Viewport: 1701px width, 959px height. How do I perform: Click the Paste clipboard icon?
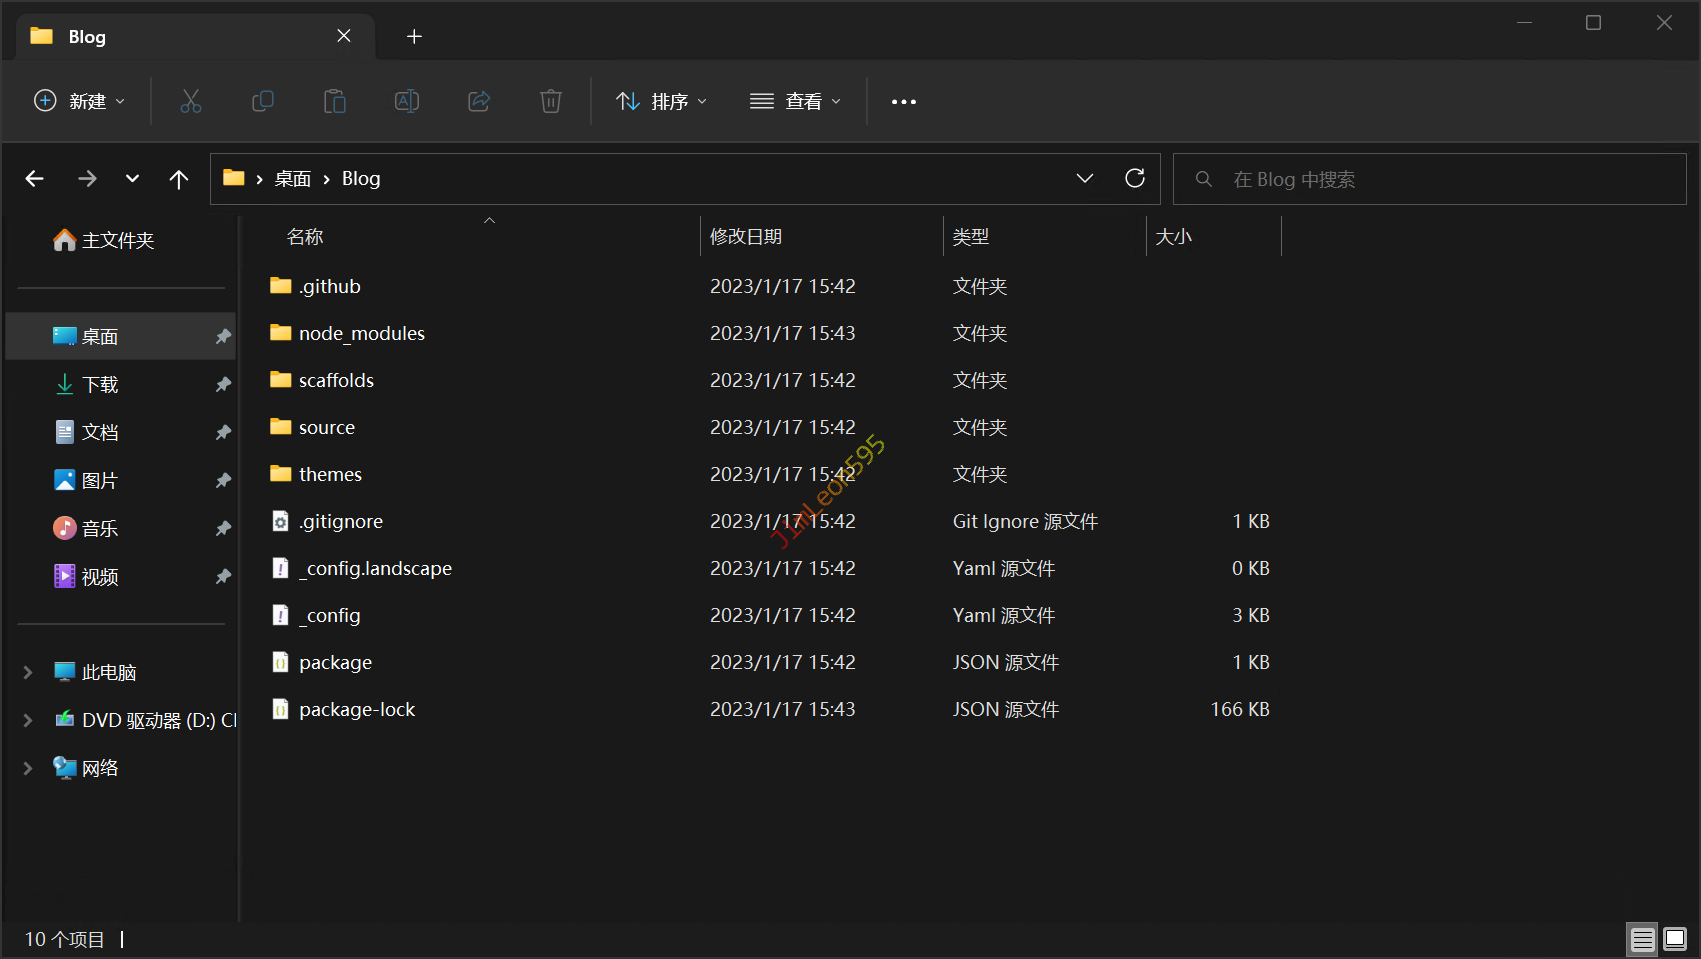[335, 101]
